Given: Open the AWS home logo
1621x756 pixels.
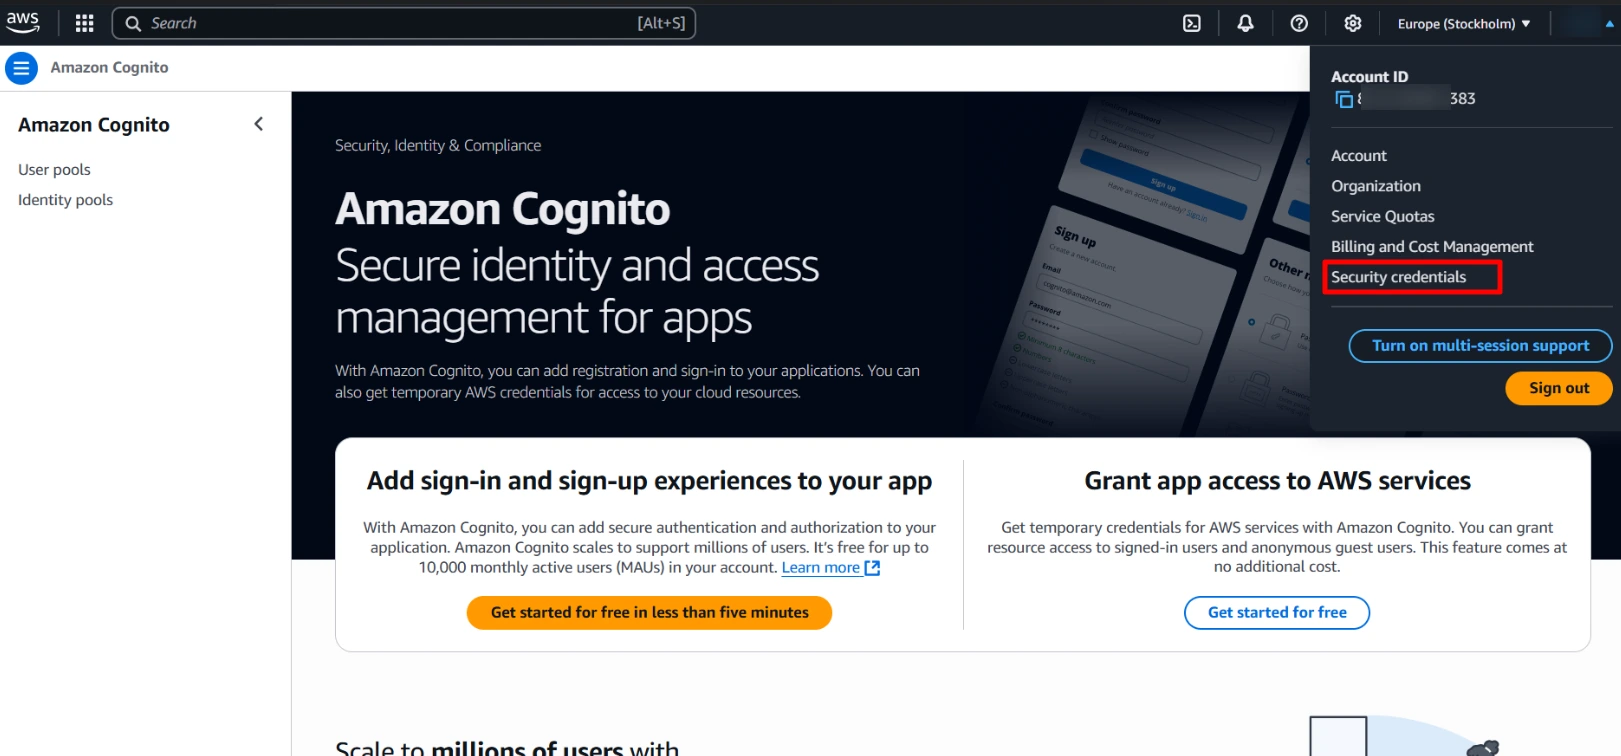Looking at the screenshot, I should click(x=22, y=22).
